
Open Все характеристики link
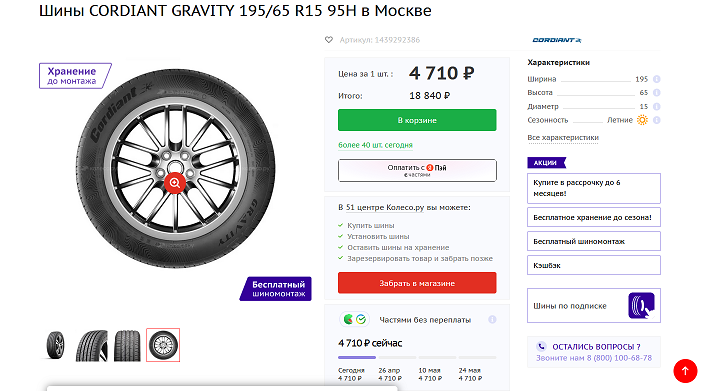coord(563,138)
